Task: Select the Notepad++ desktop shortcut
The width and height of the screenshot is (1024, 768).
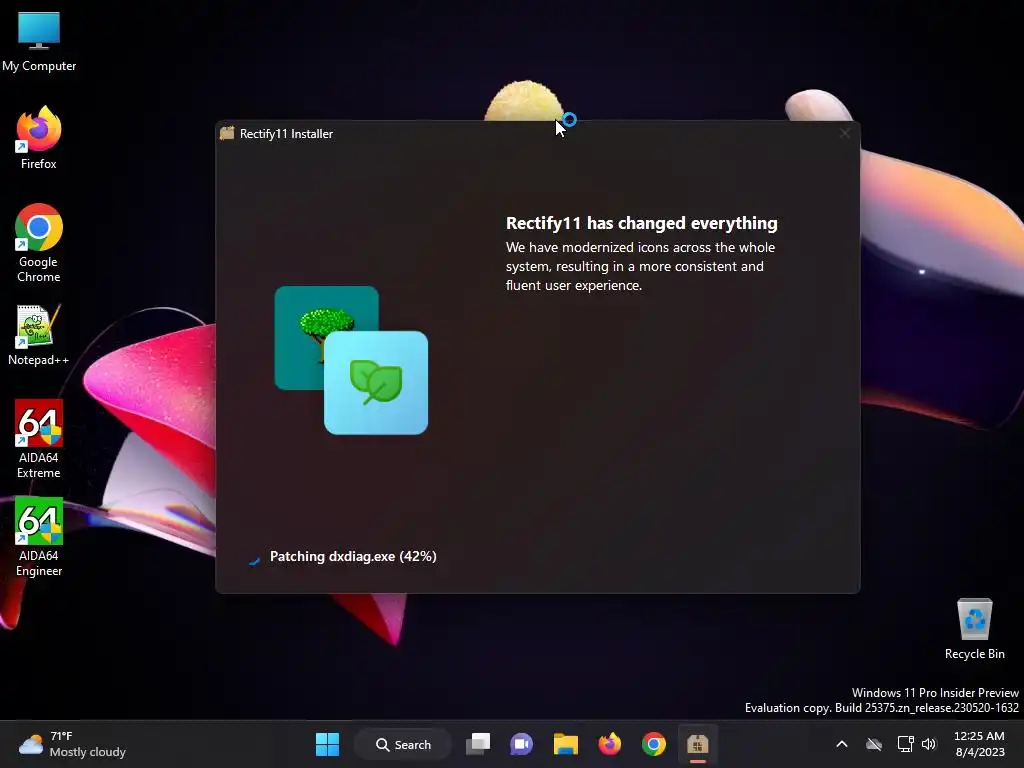Action: pyautogui.click(x=39, y=334)
